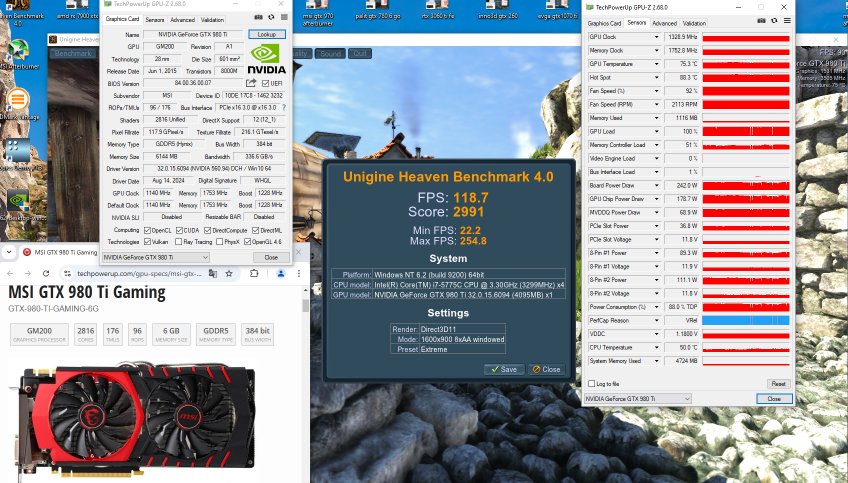
Task: Click the Bus Interface question mark icon
Action: (x=284, y=108)
